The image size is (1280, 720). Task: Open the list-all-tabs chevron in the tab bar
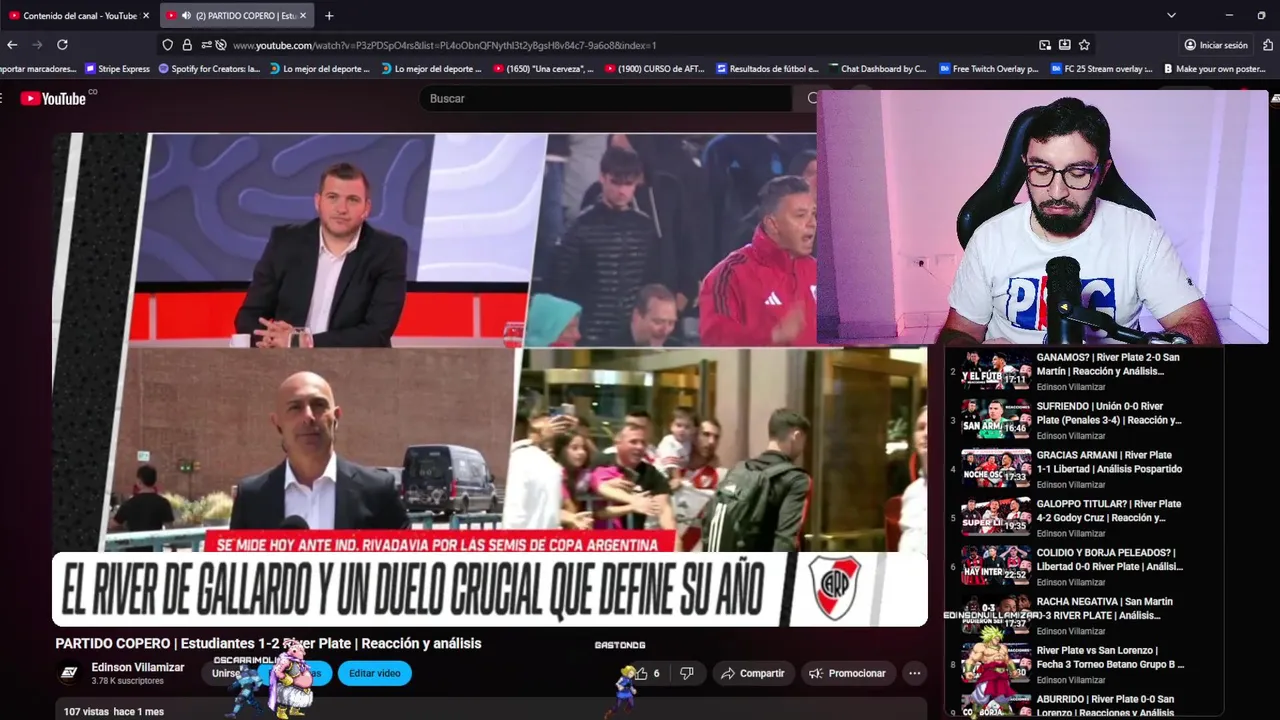1171,15
